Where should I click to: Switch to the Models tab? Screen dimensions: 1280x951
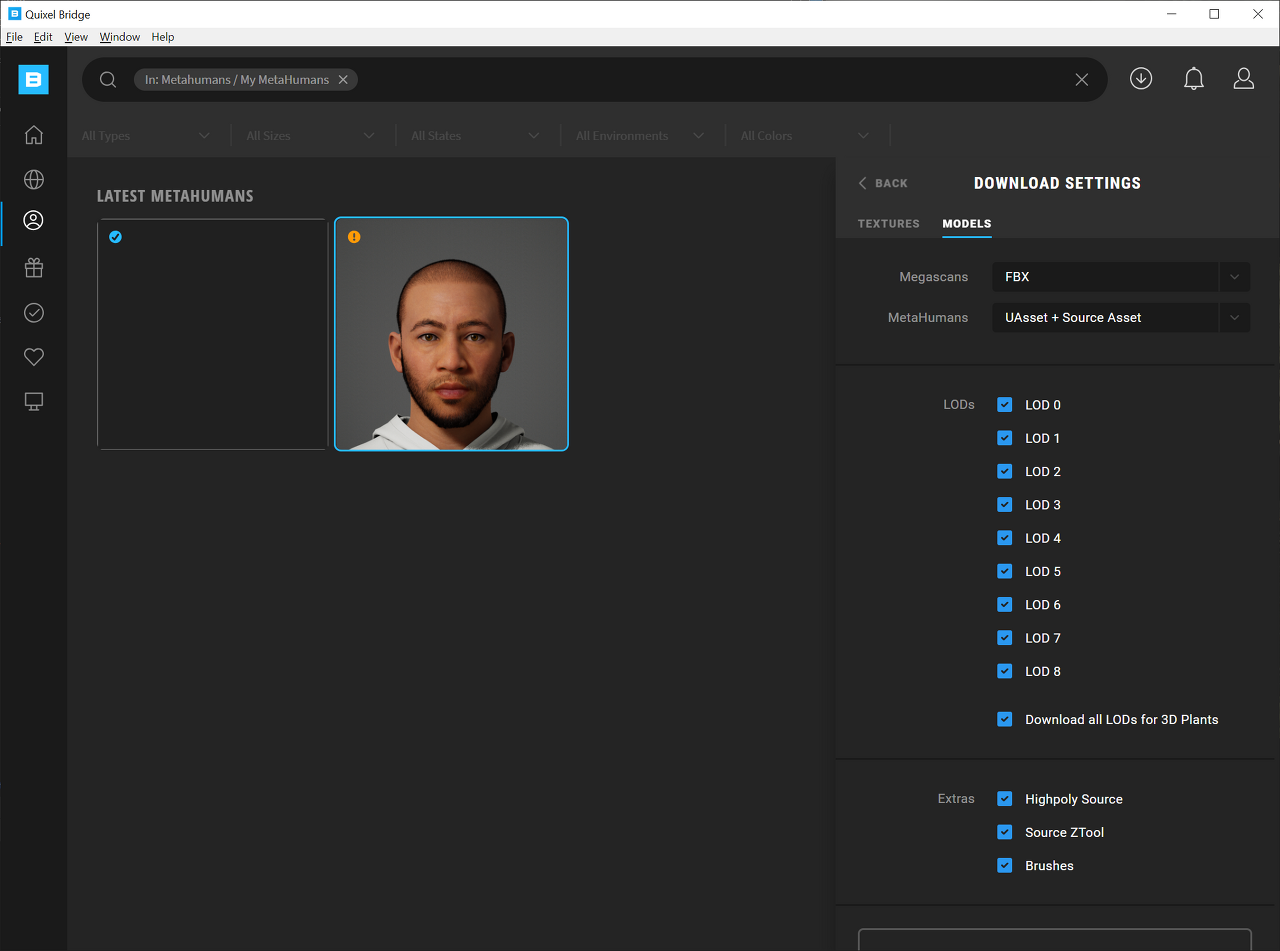pos(967,224)
